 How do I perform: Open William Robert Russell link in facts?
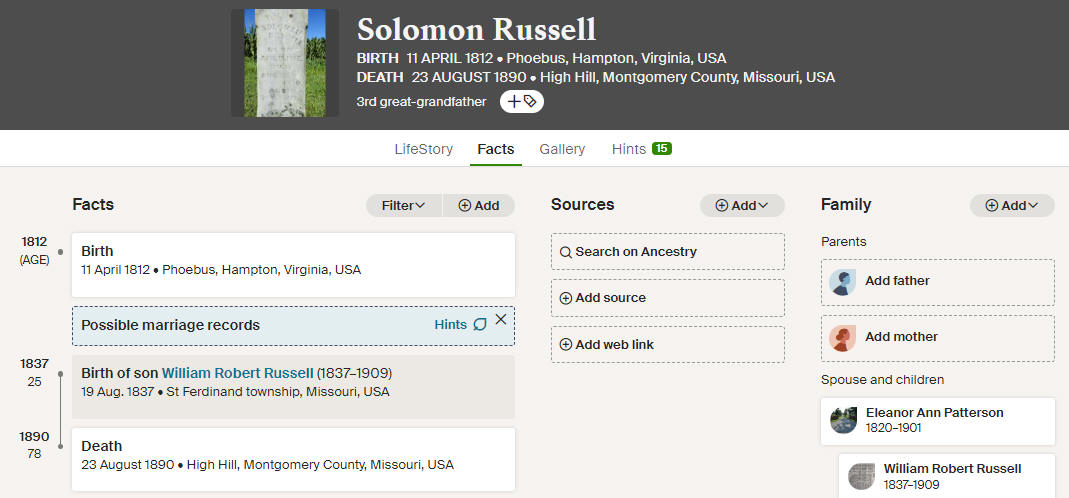pyautogui.click(x=237, y=373)
